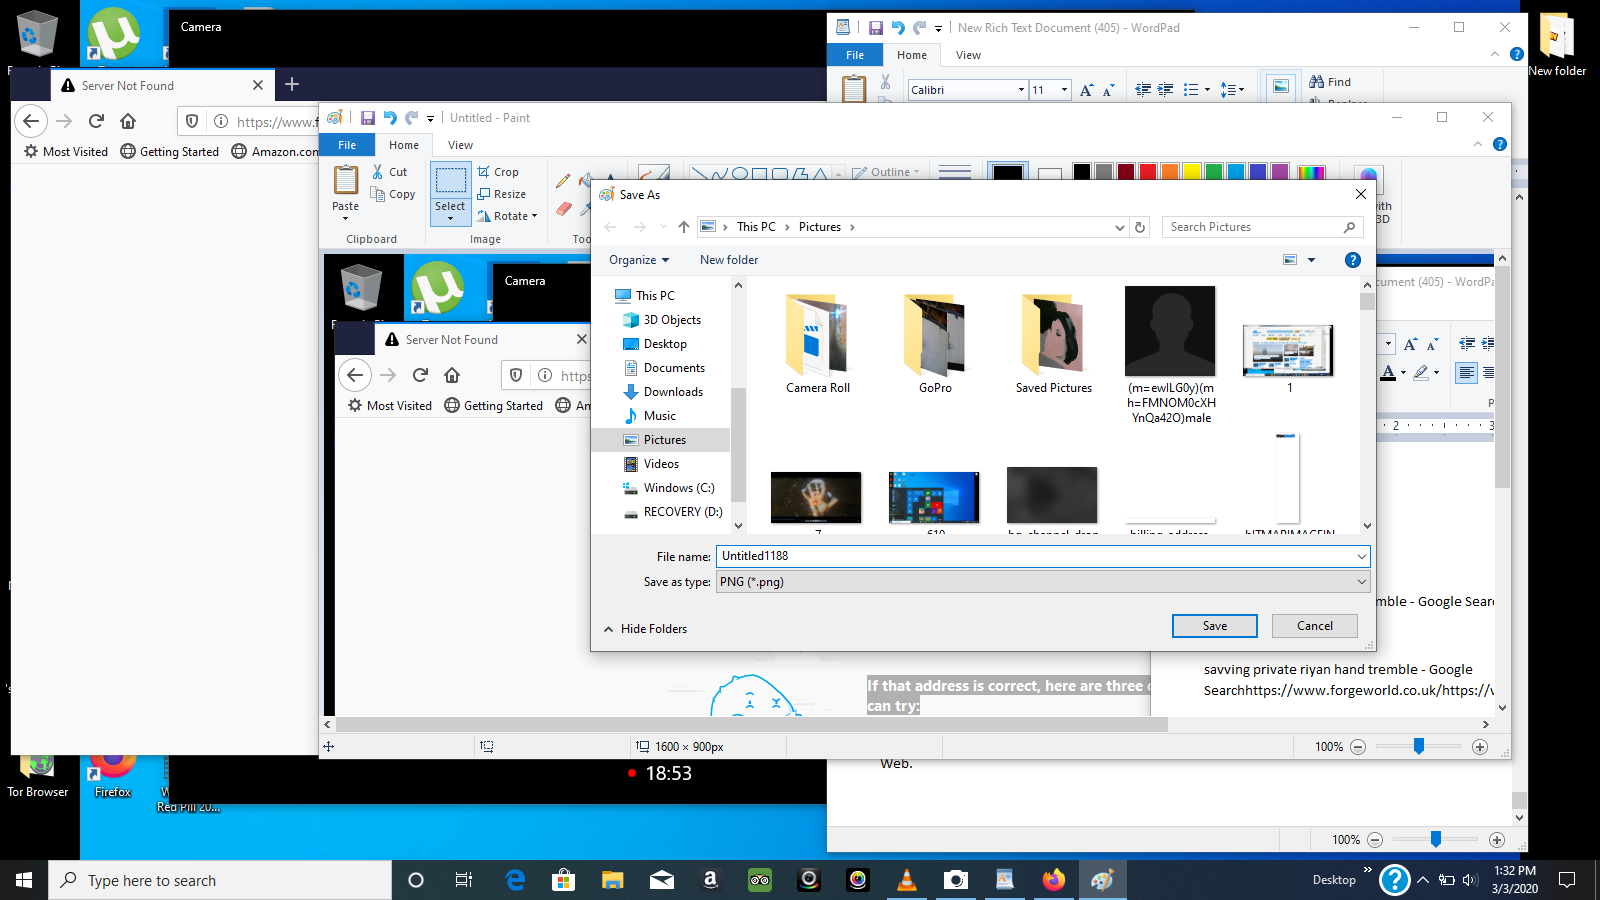This screenshot has height=900, width=1600.
Task: Click the Save icon in Paint's quick access toolbar
Action: (x=368, y=118)
